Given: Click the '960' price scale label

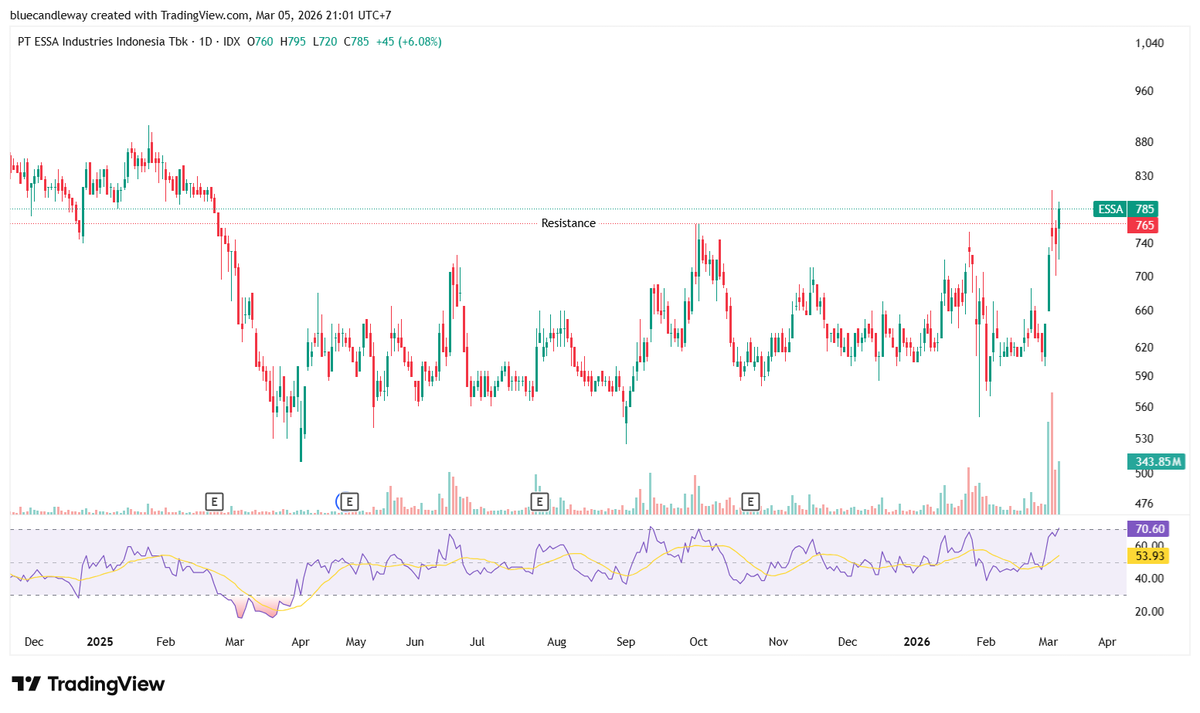Looking at the screenshot, I should pyautogui.click(x=1145, y=90).
